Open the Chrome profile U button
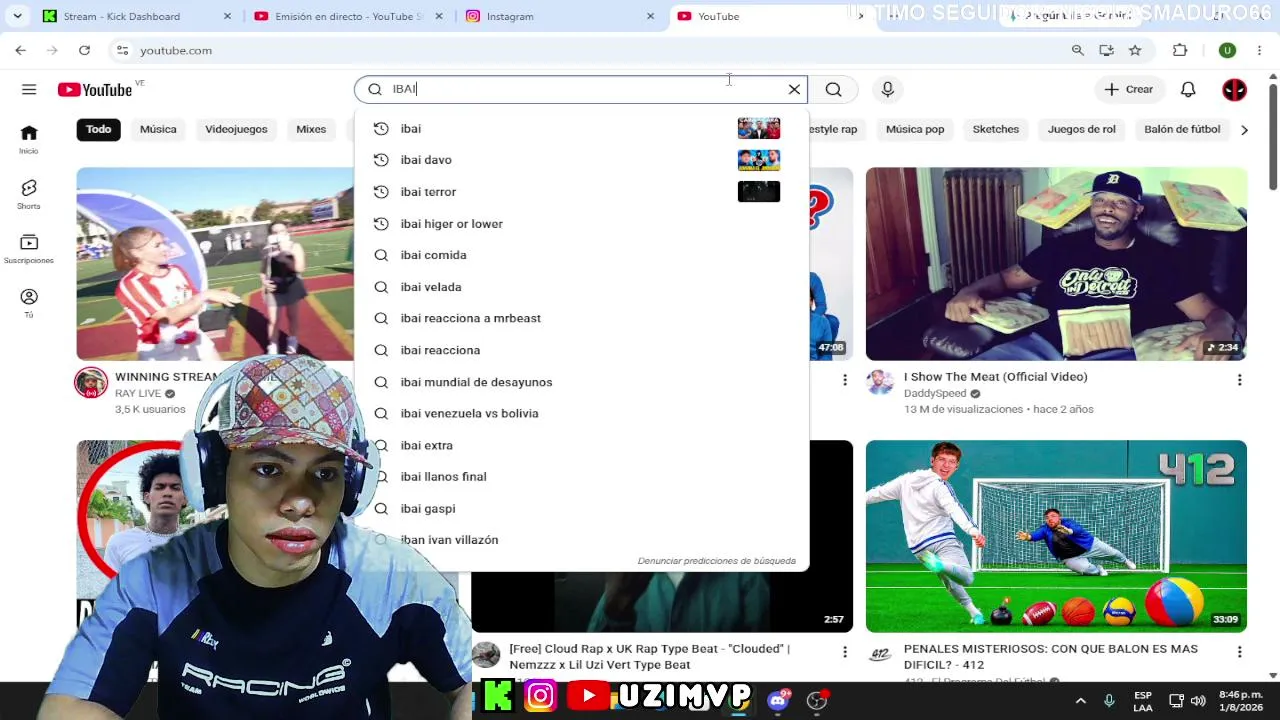Image resolution: width=1280 pixels, height=720 pixels. 1227,50
